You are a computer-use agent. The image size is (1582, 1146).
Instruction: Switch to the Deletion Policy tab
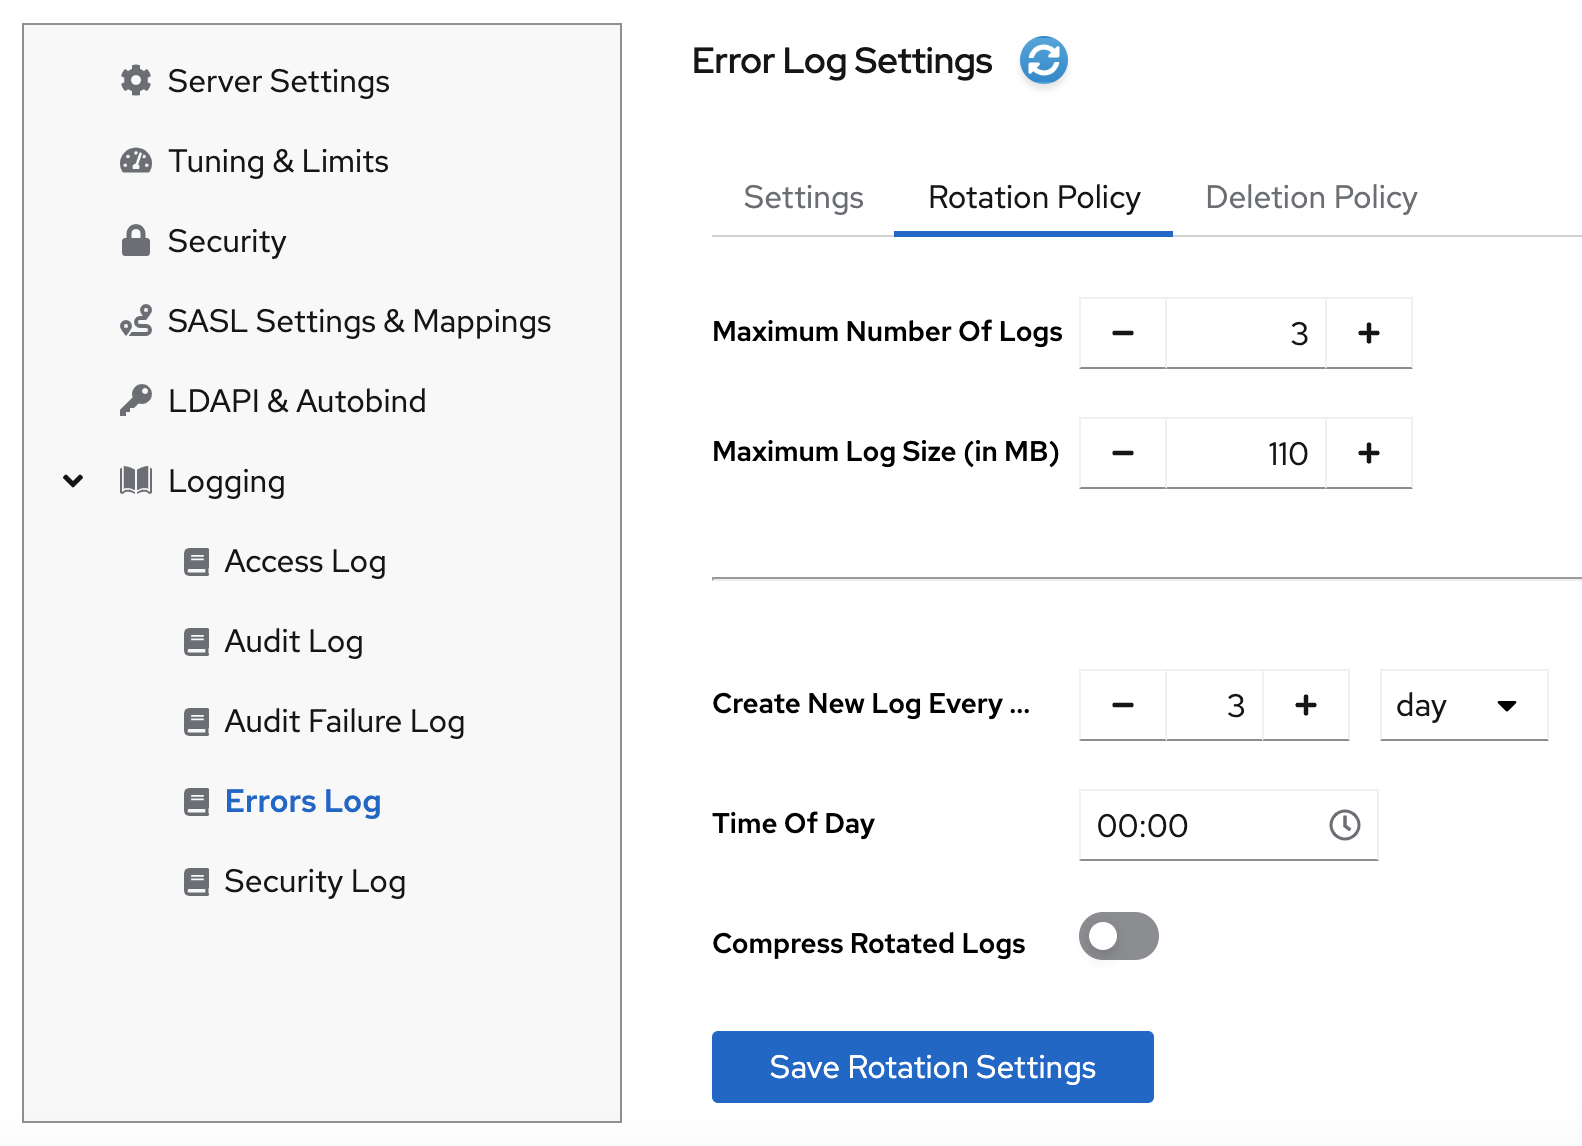pyautogui.click(x=1310, y=198)
